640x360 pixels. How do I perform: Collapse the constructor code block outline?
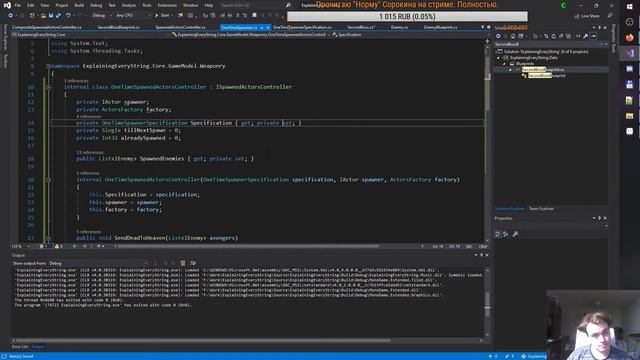point(48,180)
